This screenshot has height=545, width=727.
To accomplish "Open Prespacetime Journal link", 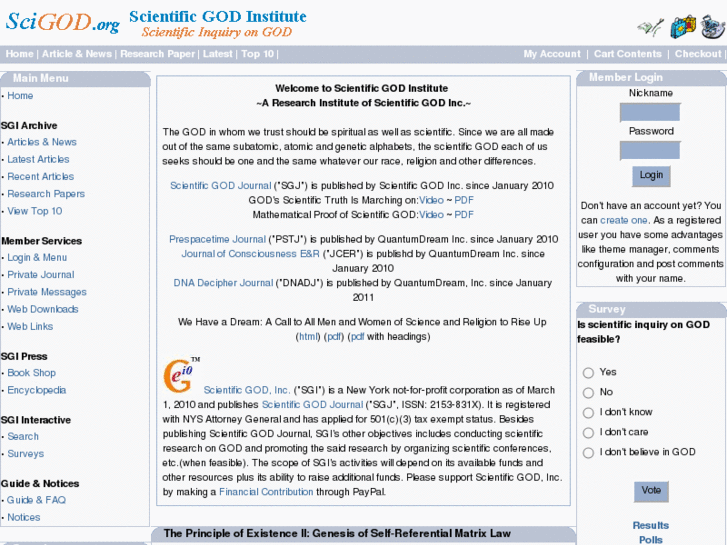I will (217, 239).
